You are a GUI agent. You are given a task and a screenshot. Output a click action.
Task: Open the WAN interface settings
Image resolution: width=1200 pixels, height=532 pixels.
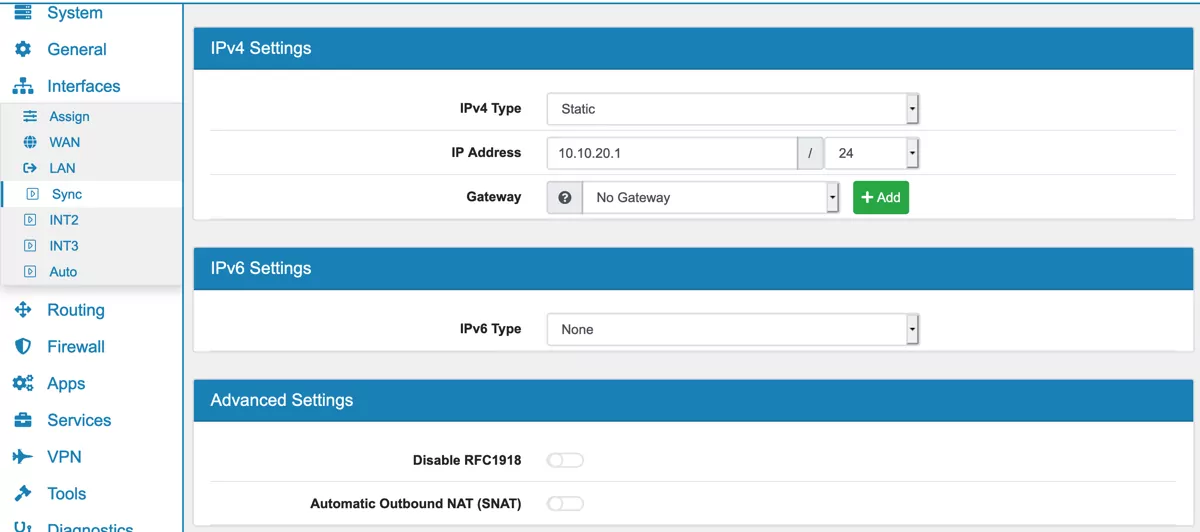click(x=65, y=143)
